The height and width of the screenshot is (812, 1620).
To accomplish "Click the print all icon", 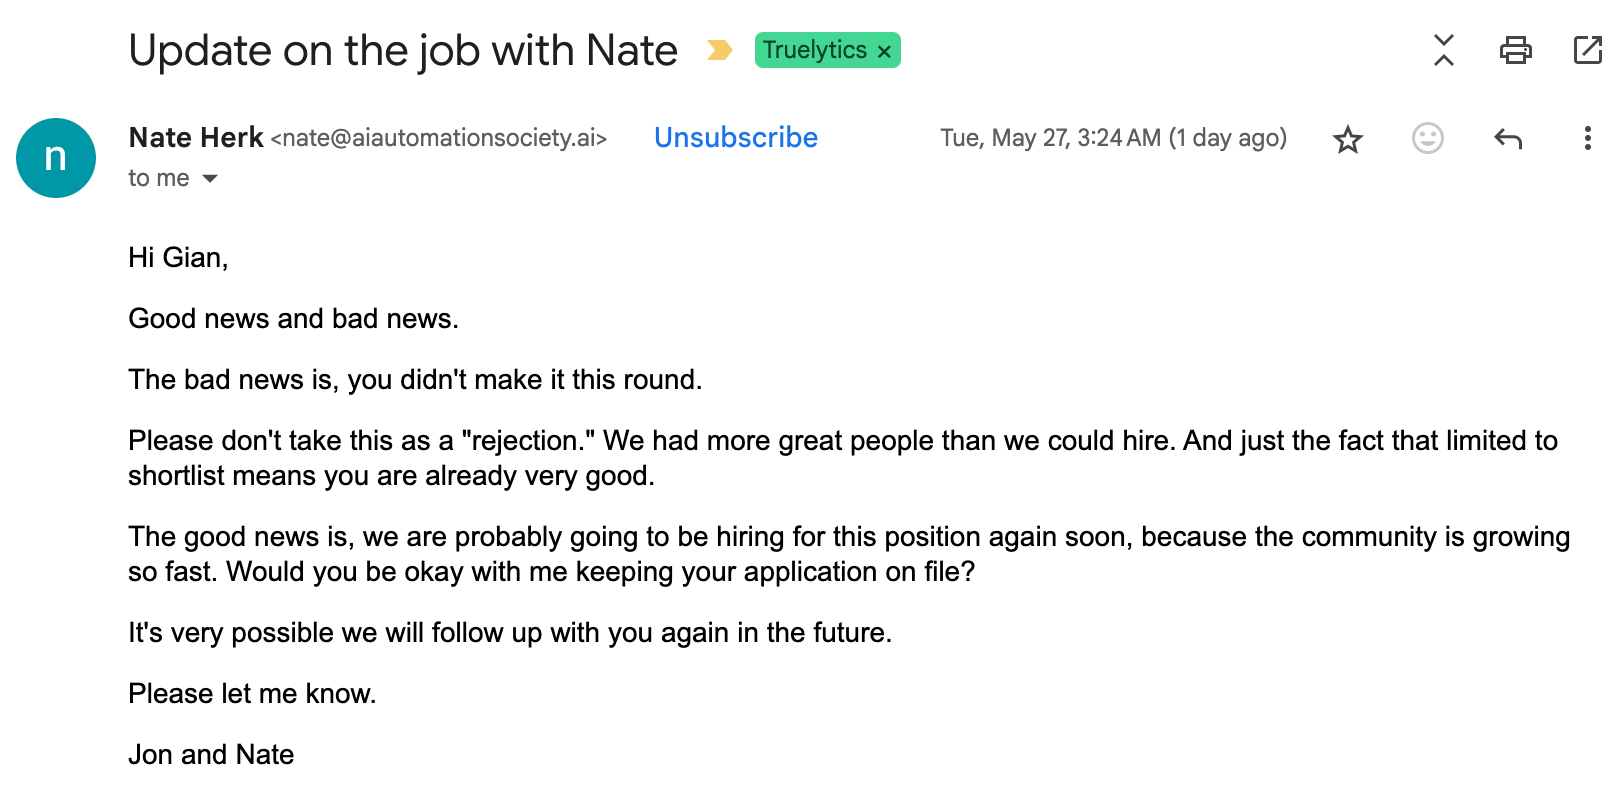I will coord(1515,50).
